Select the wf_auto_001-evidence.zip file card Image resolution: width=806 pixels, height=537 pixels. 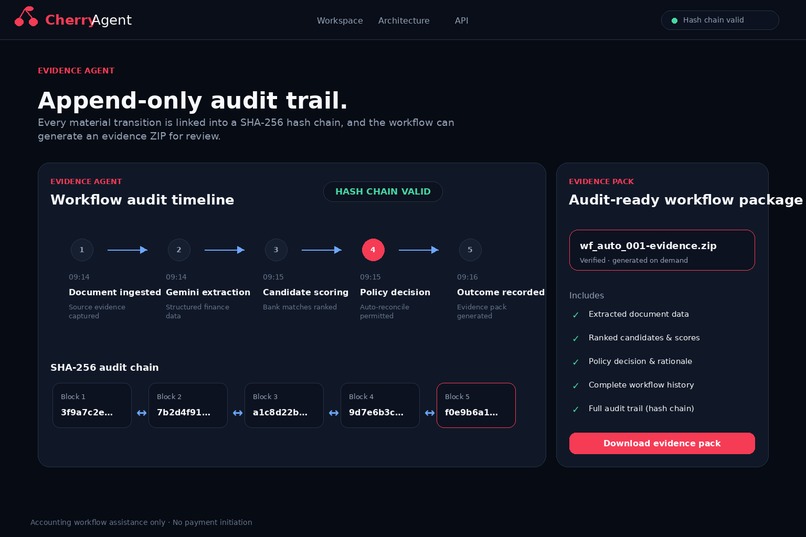click(x=662, y=250)
